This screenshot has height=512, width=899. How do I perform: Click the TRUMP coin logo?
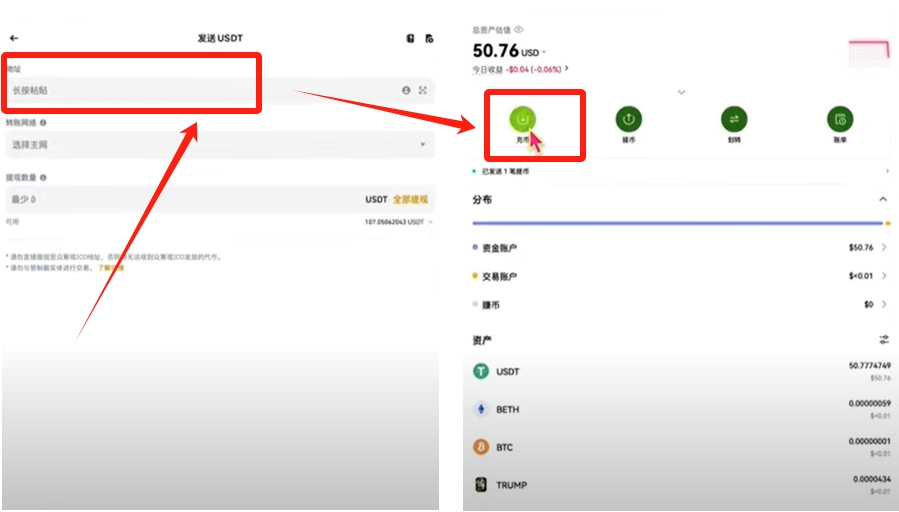(480, 484)
